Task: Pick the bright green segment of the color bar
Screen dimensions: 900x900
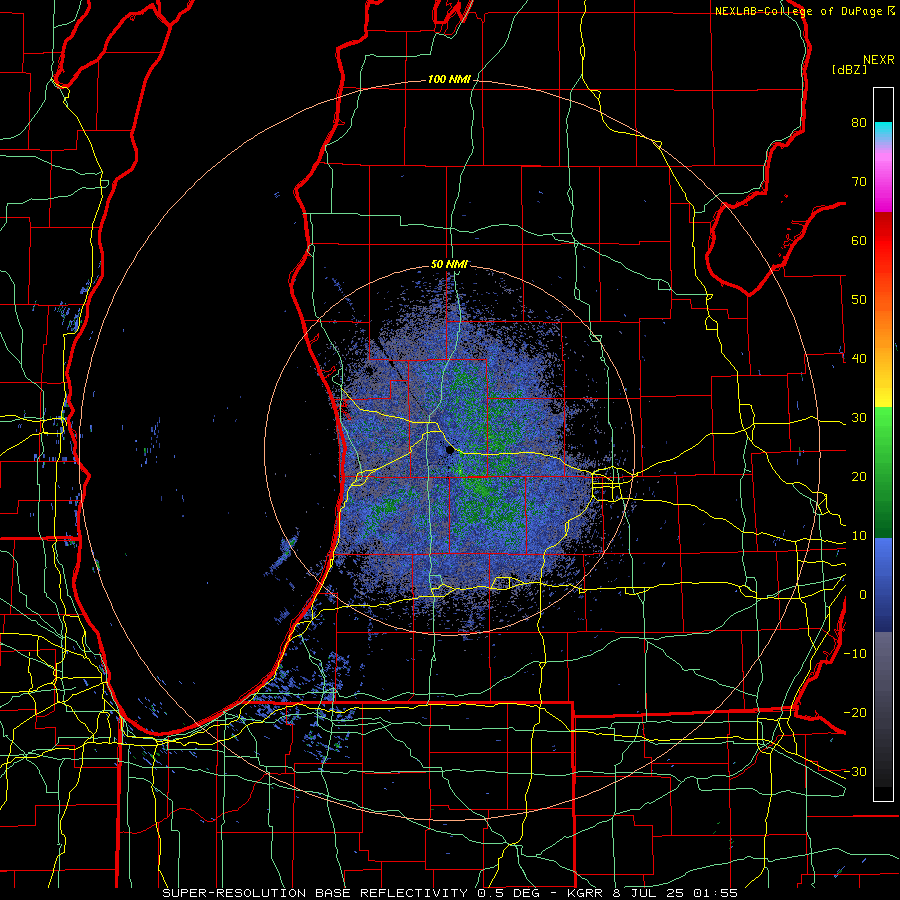Action: coord(883,430)
